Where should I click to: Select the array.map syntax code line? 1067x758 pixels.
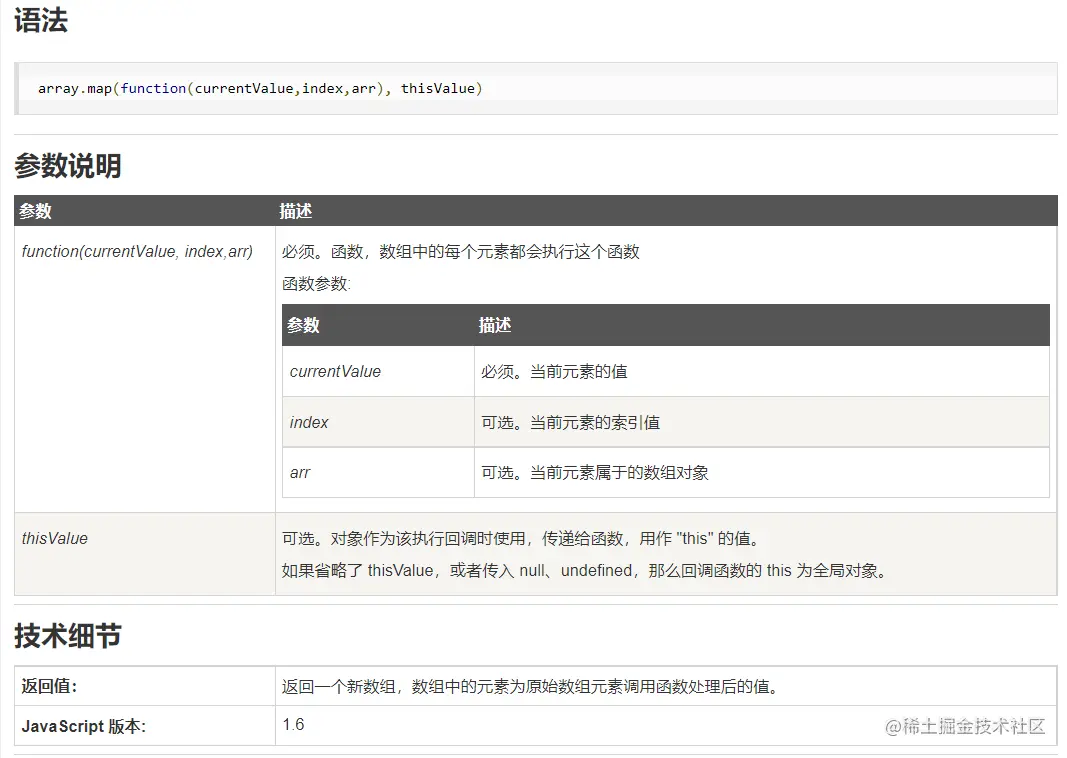(260, 88)
